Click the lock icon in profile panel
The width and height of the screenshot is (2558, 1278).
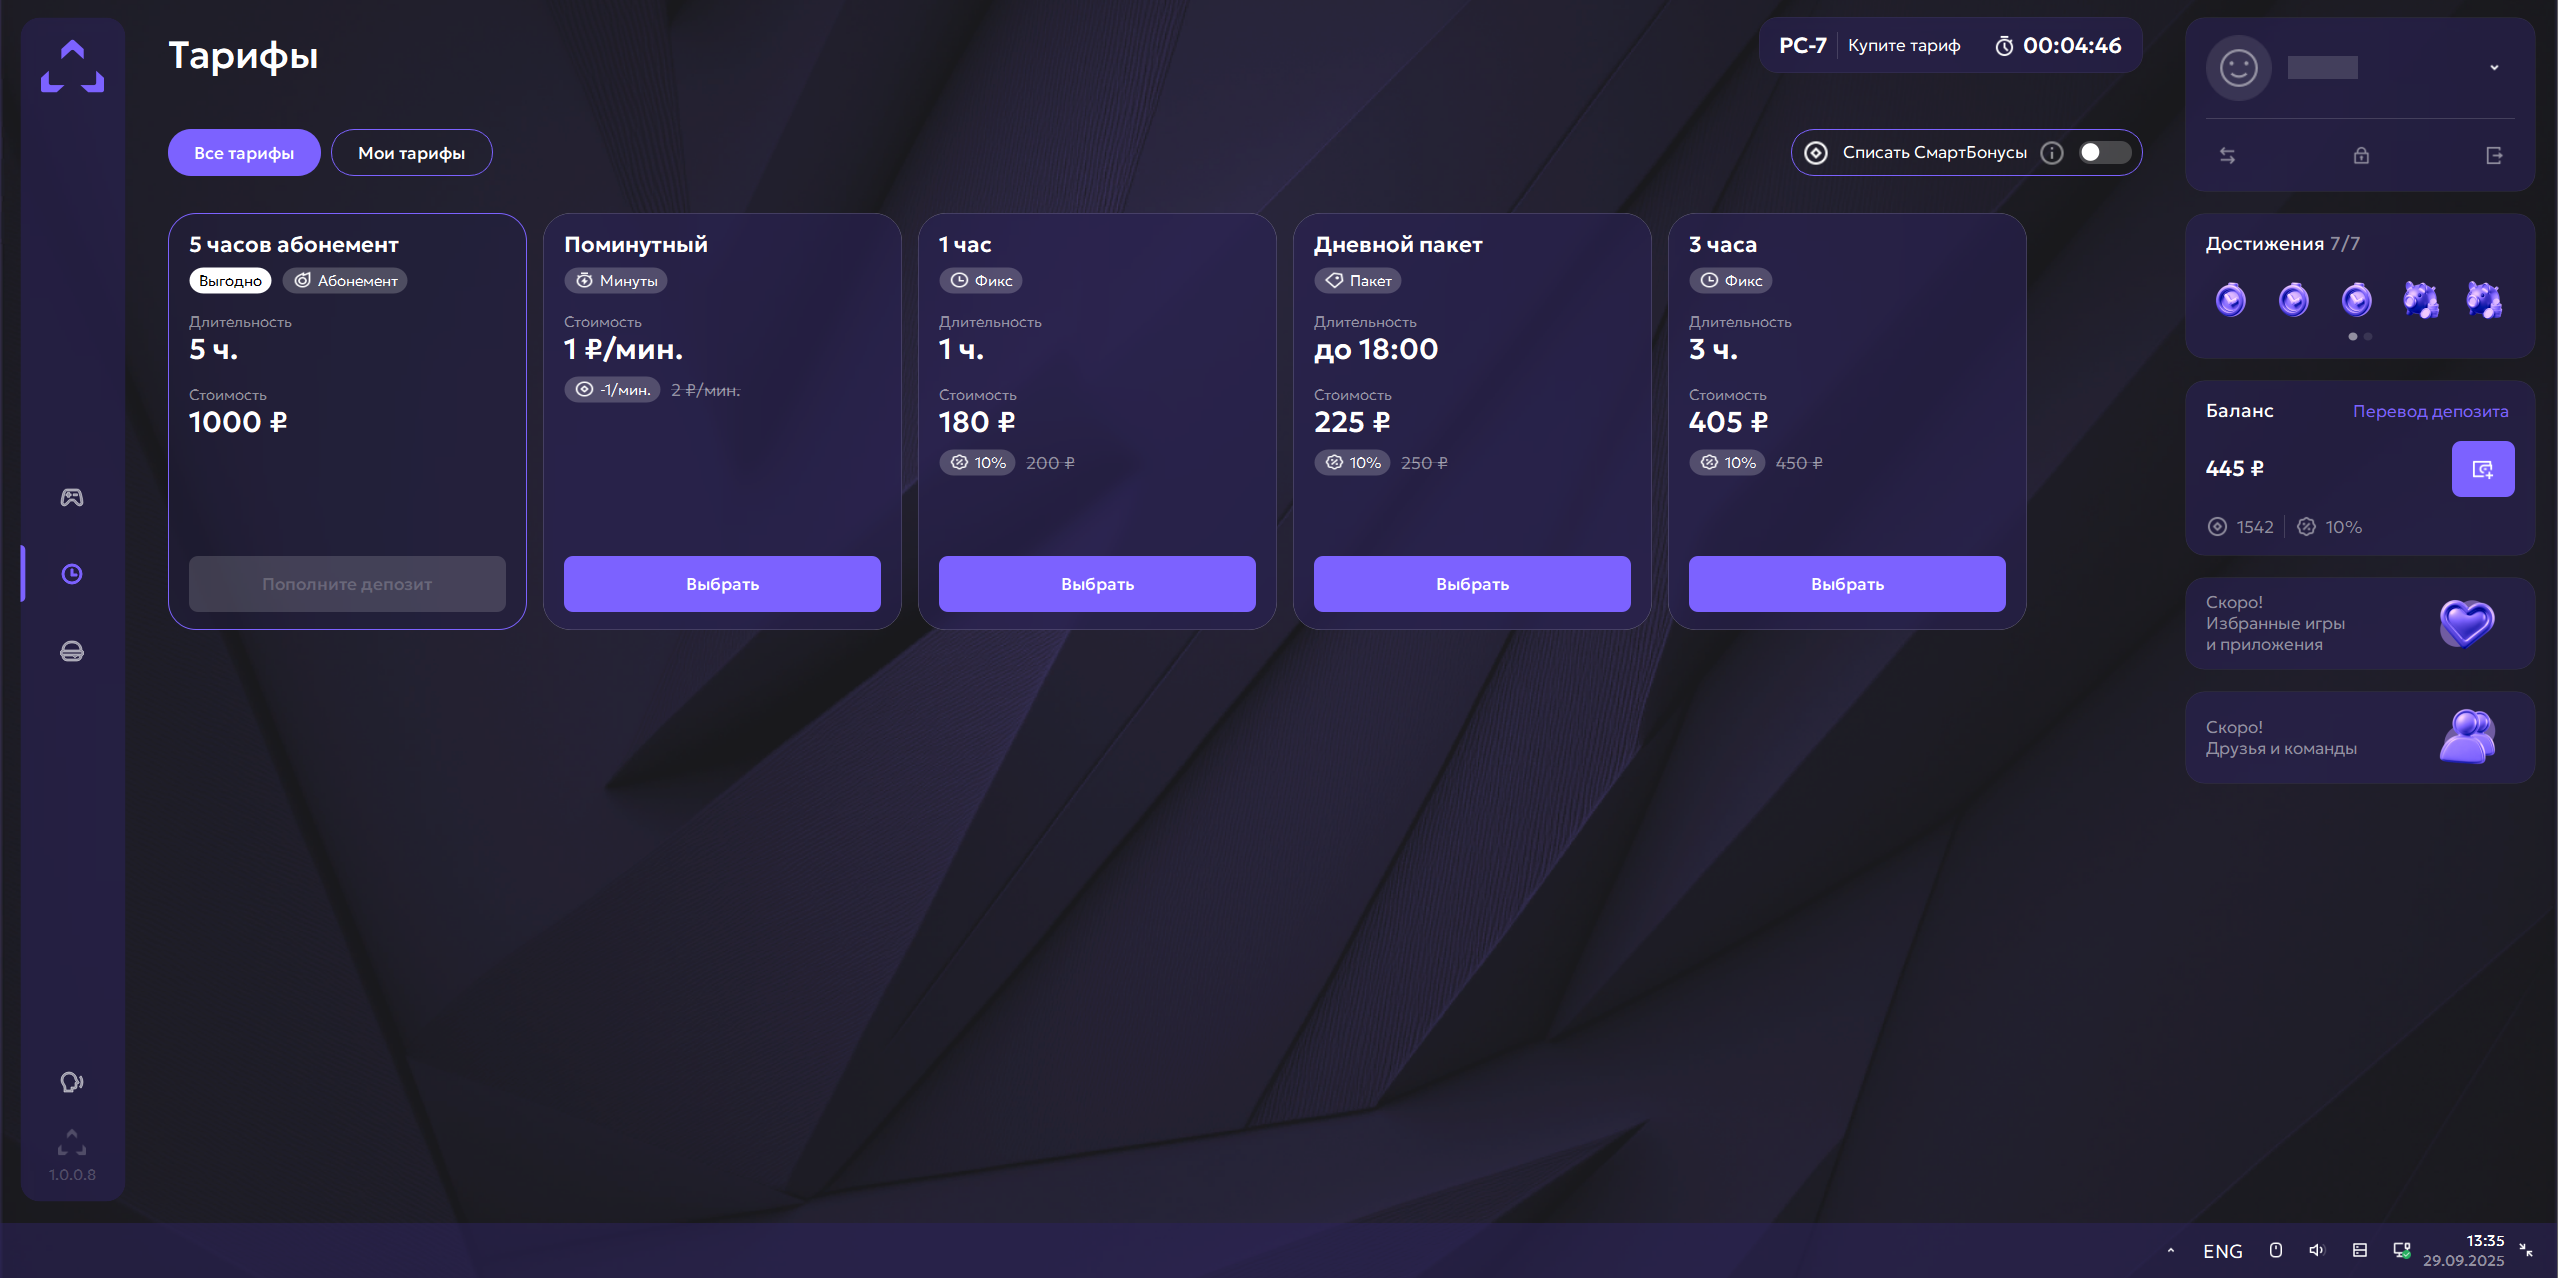[2361, 155]
